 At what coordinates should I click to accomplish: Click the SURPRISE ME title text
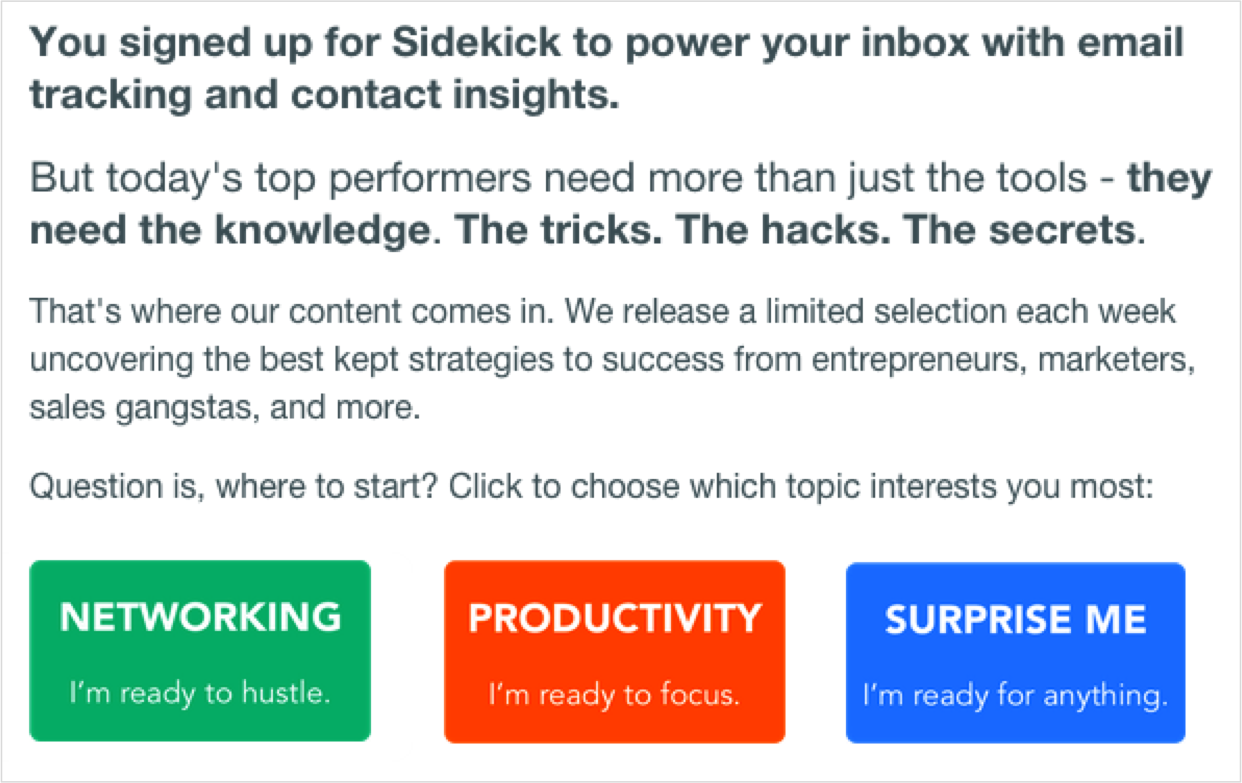(1016, 620)
